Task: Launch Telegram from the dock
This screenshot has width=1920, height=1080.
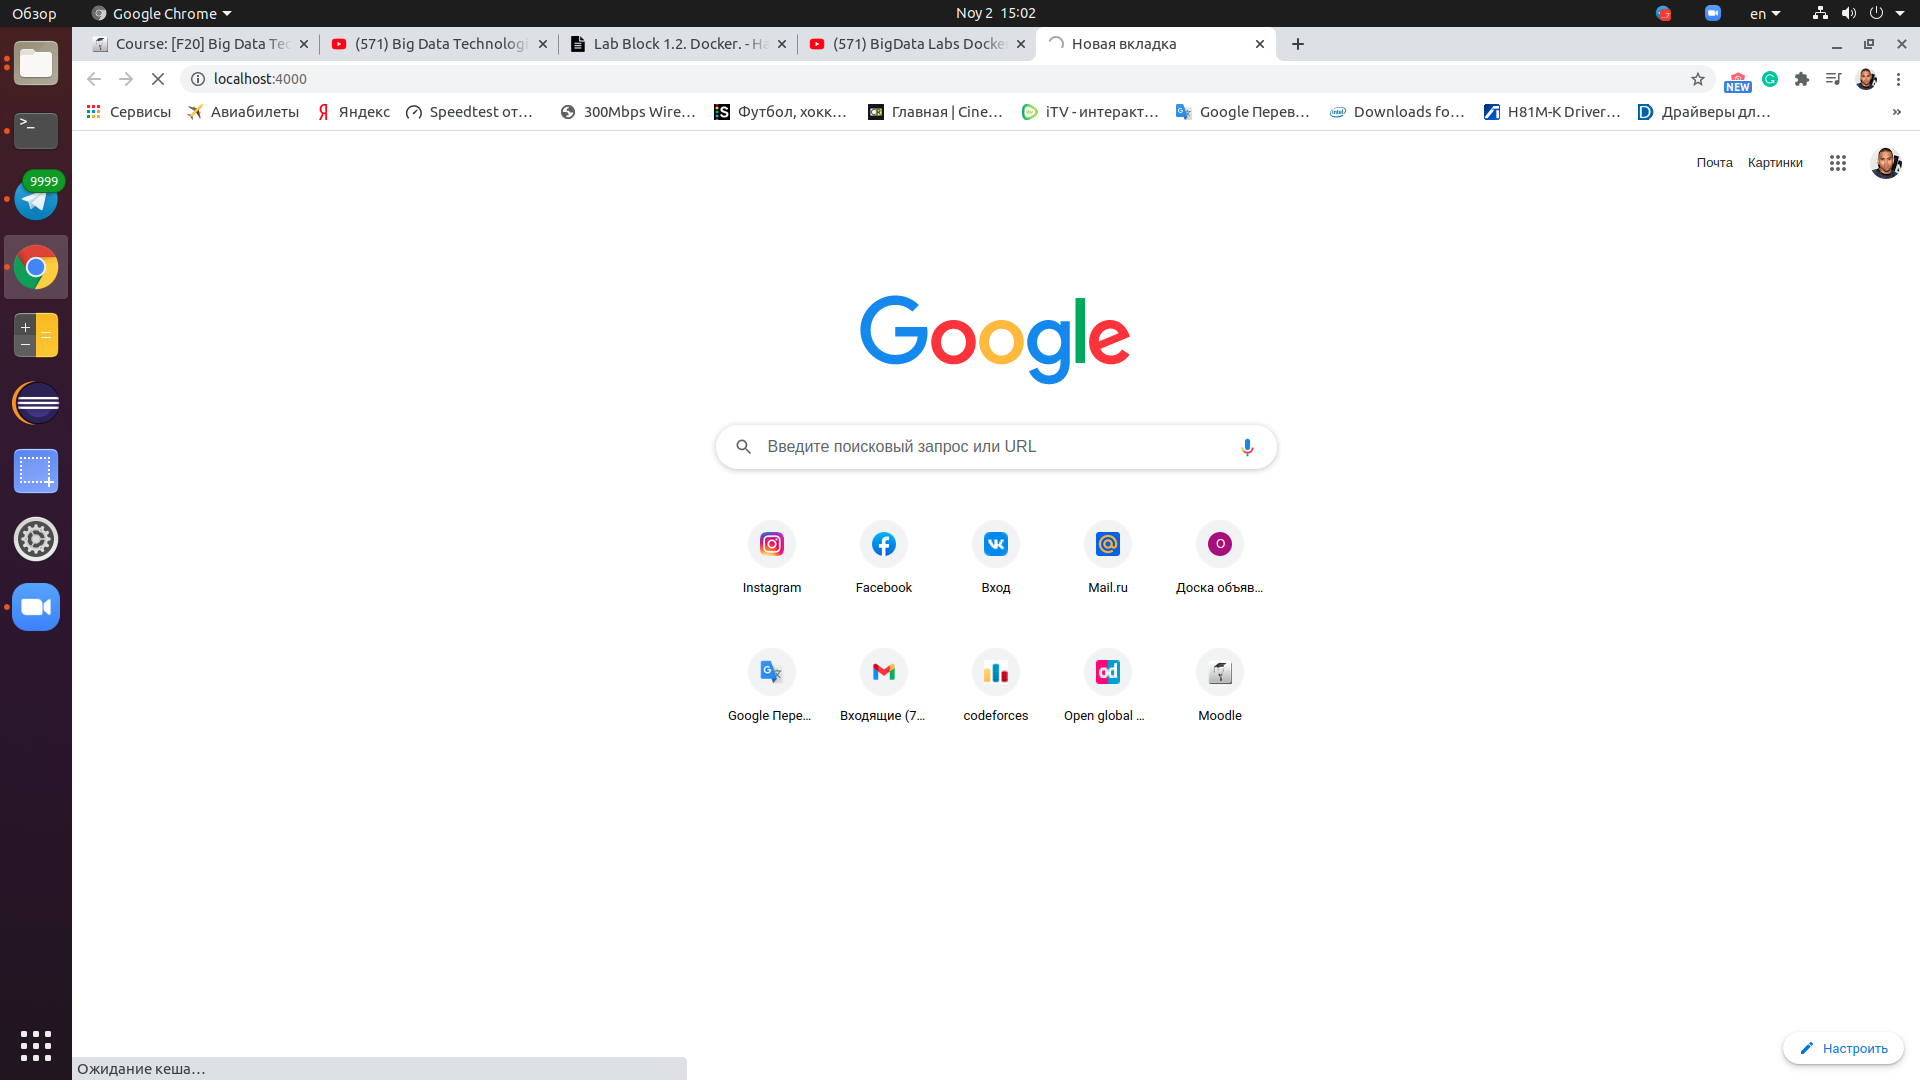Action: [x=36, y=199]
